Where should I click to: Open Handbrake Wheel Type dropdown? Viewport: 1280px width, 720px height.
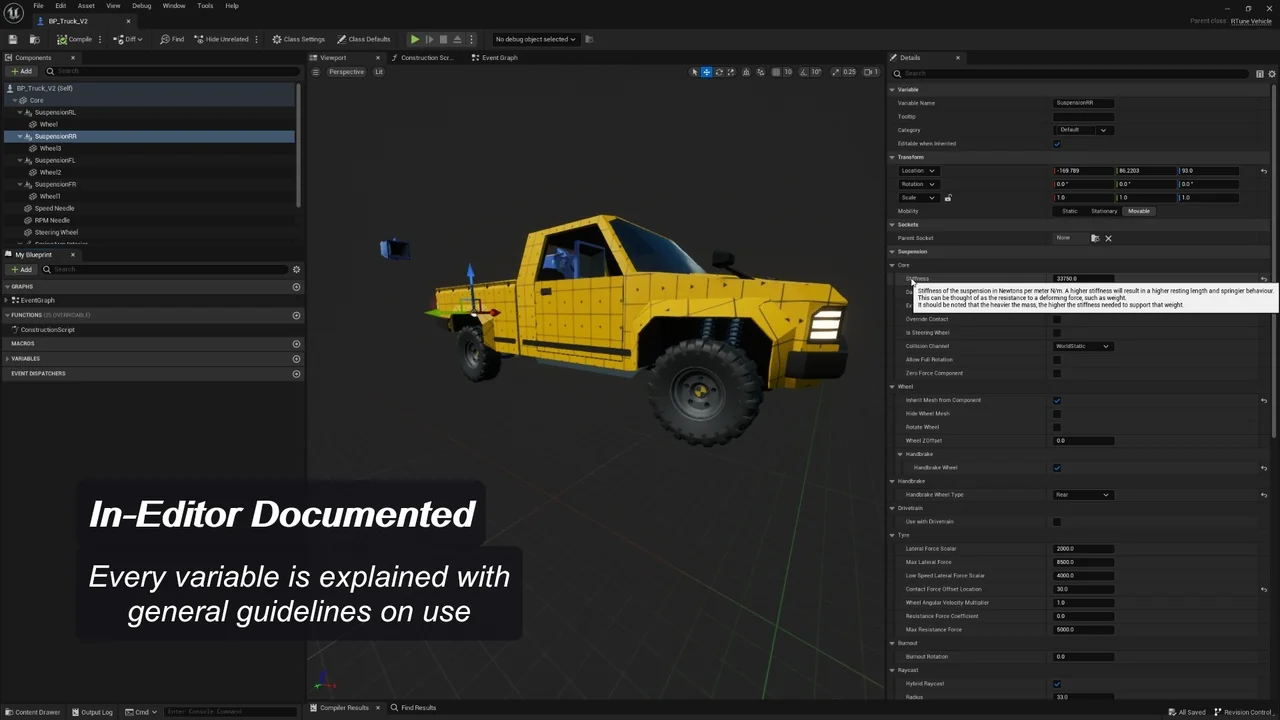1083,495
